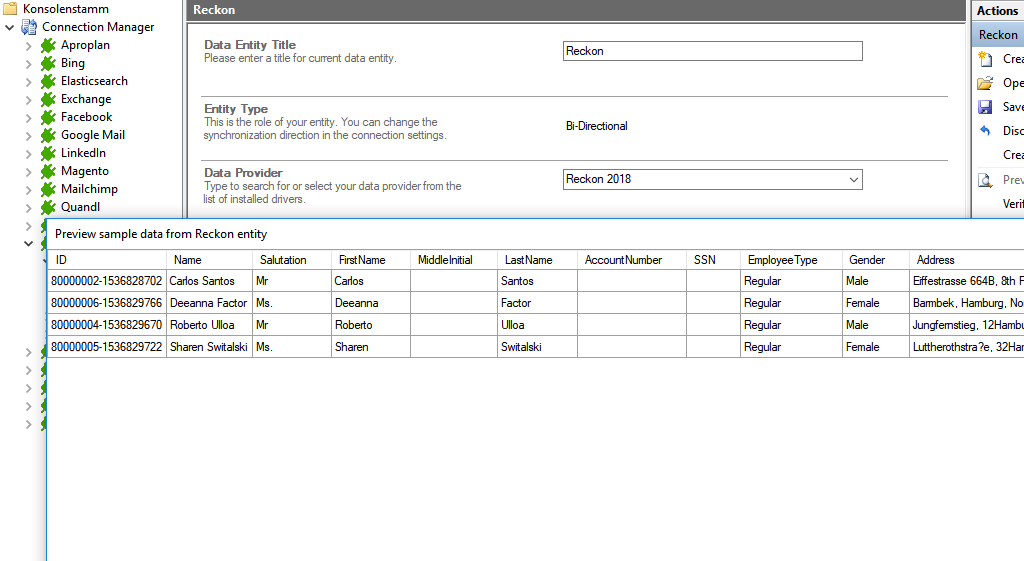Screen dimensions: 1024x561
Task: Click the EmployeeType column header
Action: tap(782, 260)
